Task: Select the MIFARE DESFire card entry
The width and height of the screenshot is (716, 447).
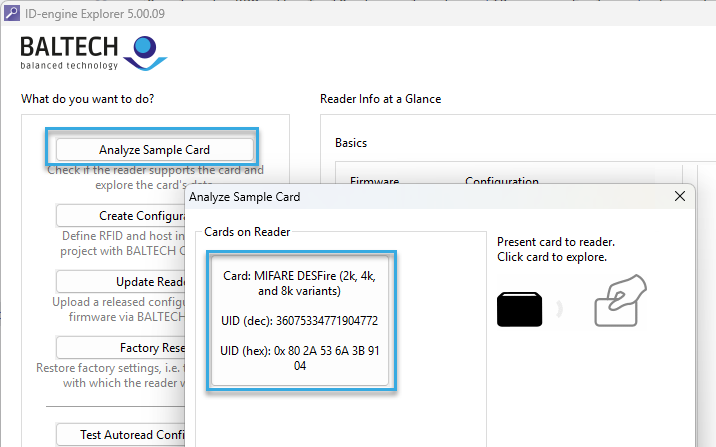Action: click(300, 321)
